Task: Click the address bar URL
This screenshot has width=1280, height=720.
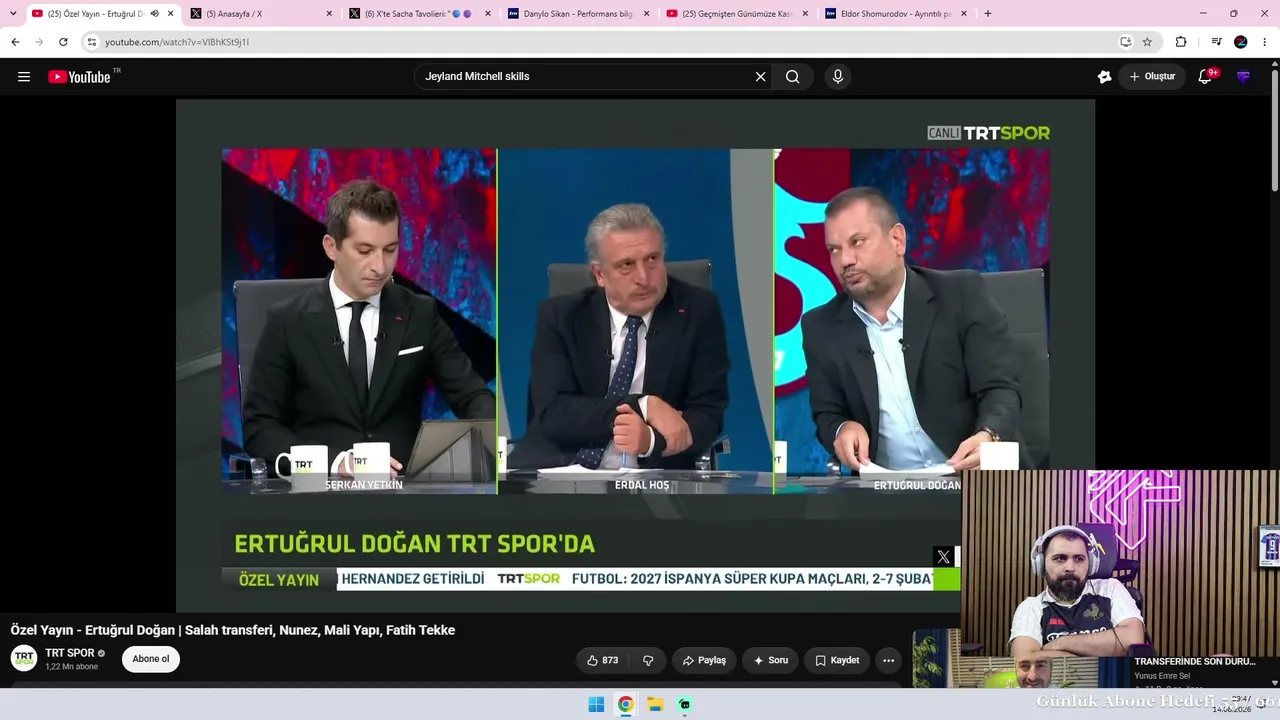Action: [177, 42]
